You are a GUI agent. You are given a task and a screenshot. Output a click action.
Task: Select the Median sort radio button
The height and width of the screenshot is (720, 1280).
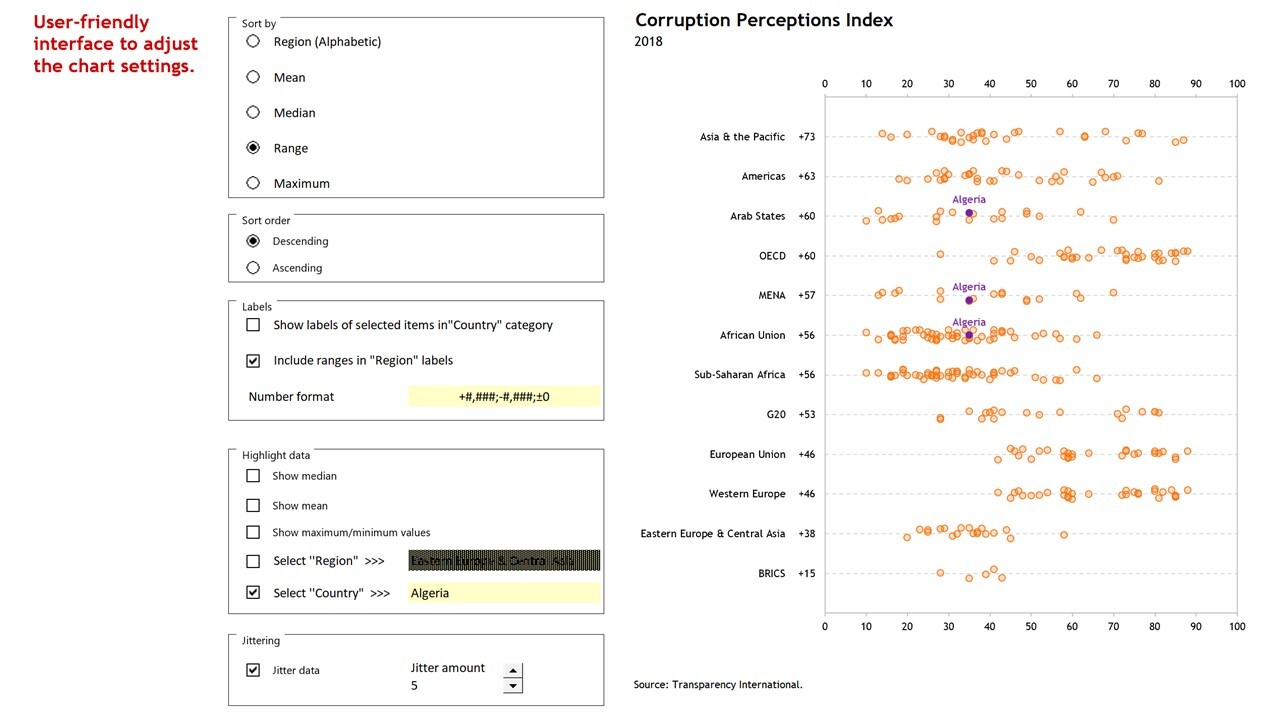[x=253, y=112]
